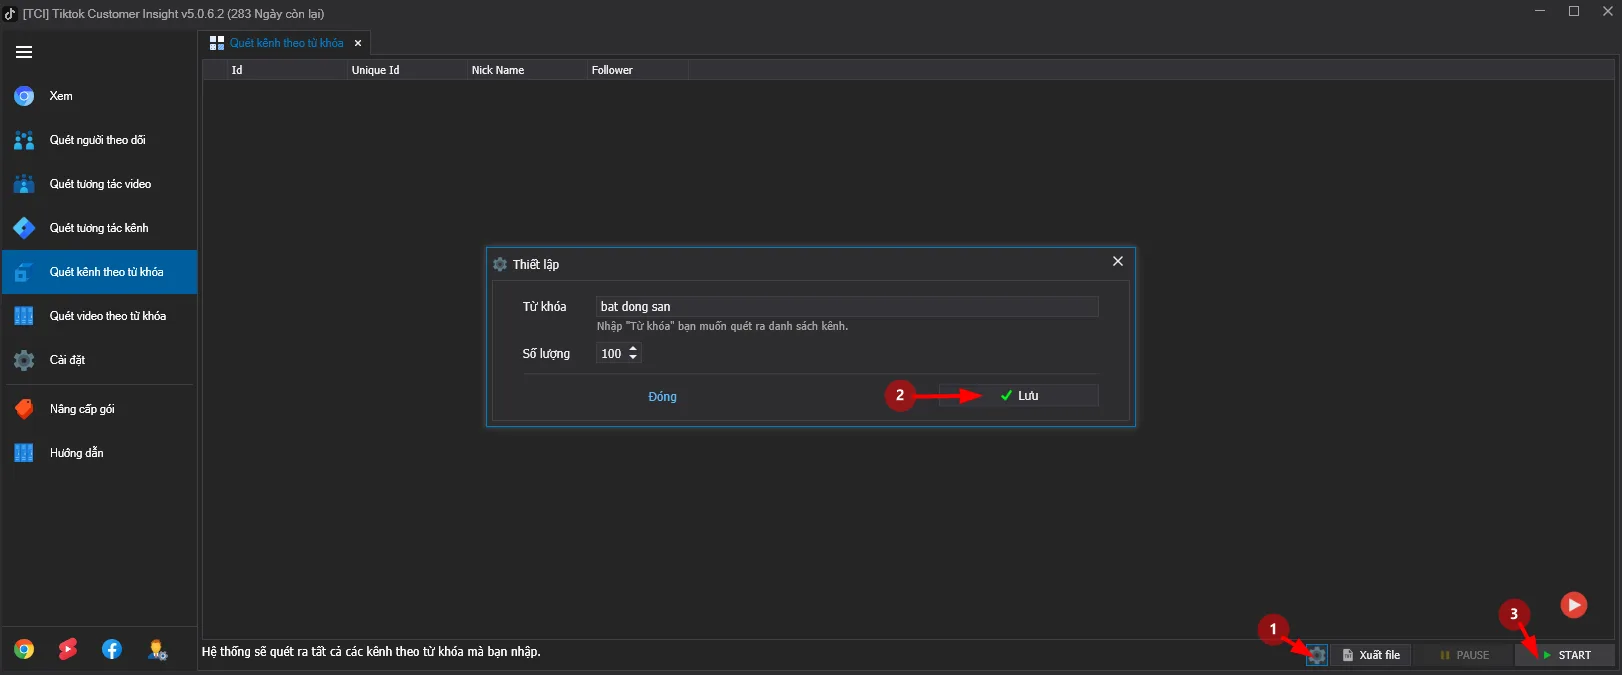Click the red YouTube Shorts icon
Viewport: 1622px width, 675px height.
[x=68, y=649]
